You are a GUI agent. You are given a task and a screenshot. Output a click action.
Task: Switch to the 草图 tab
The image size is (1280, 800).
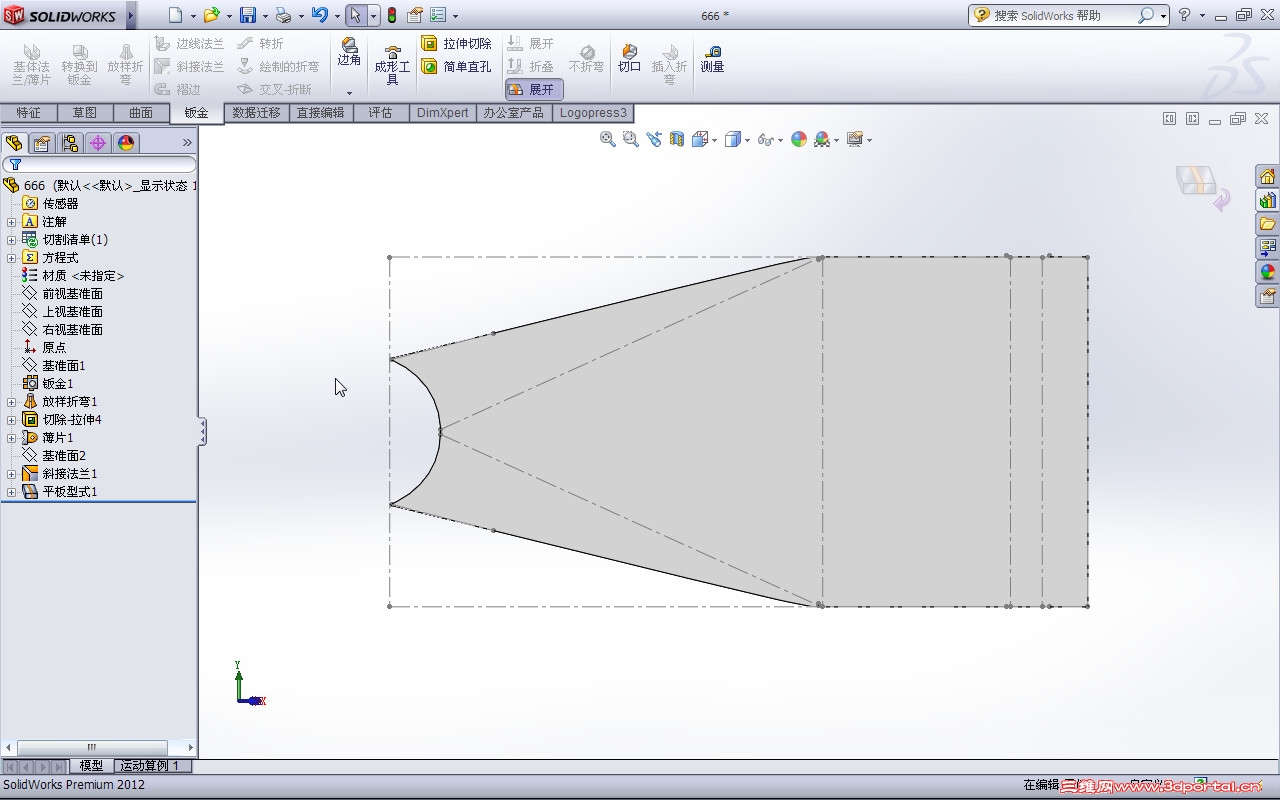click(84, 113)
